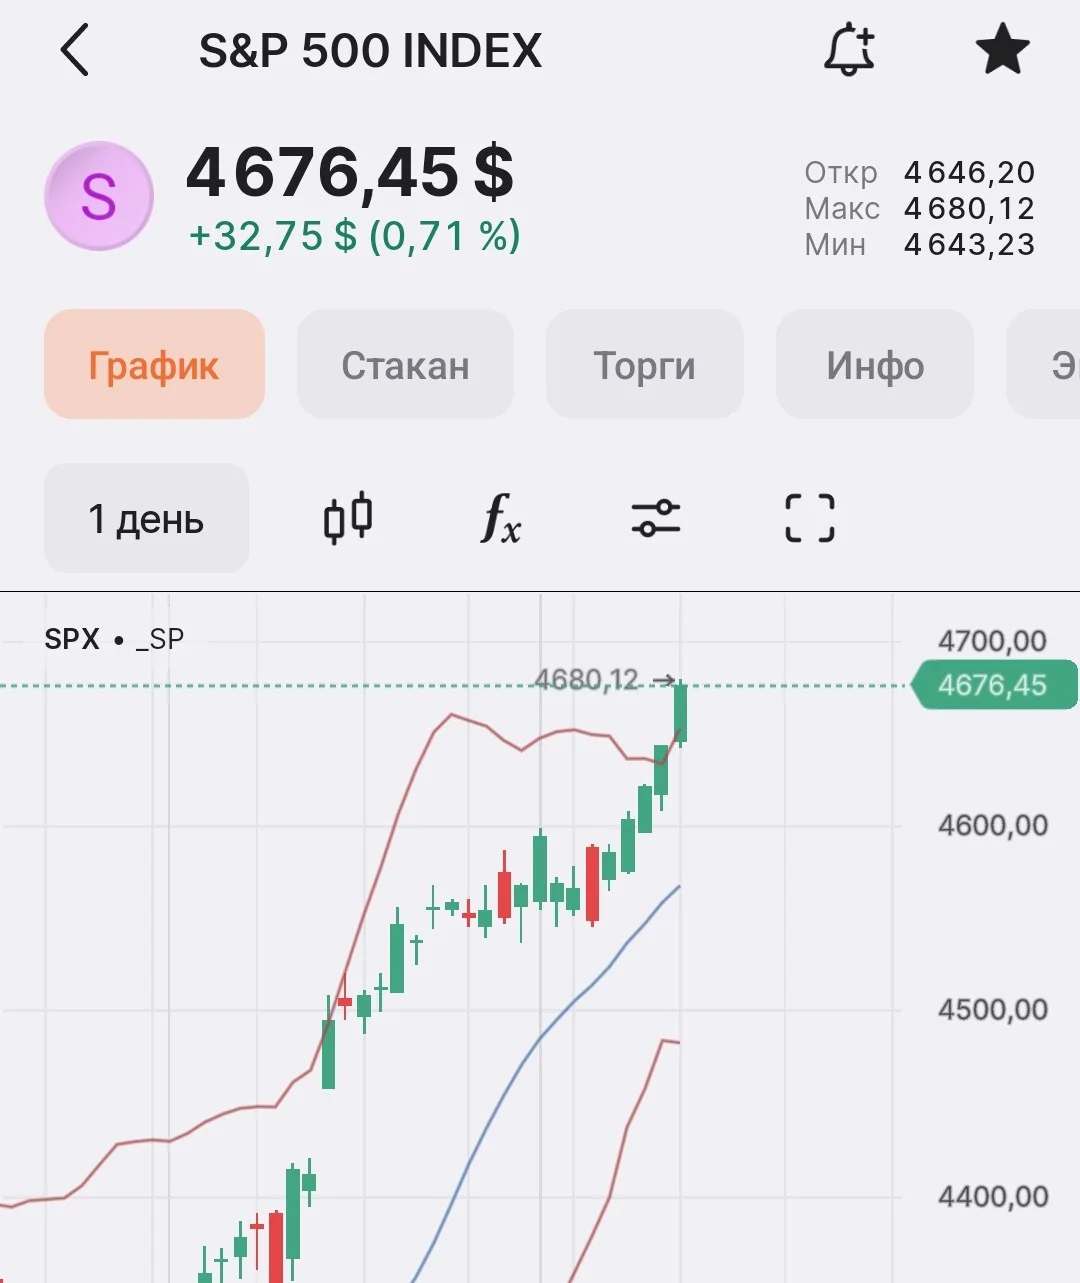1080x1283 pixels.
Task: Change chart type via candlestick icon
Action: click(348, 518)
